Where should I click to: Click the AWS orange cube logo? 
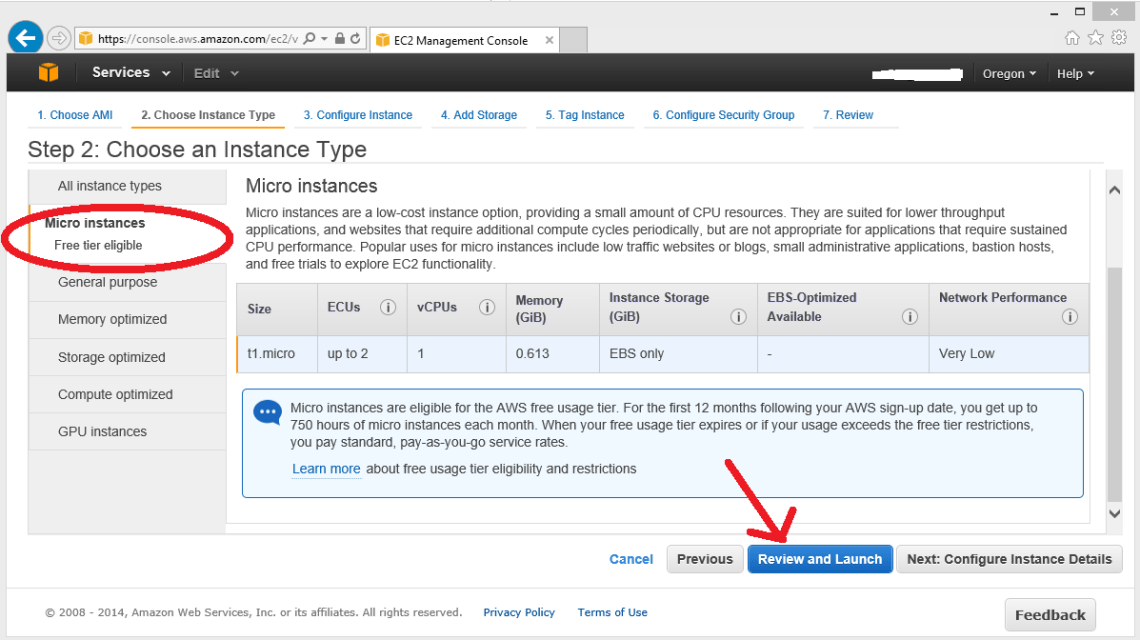[x=48, y=72]
